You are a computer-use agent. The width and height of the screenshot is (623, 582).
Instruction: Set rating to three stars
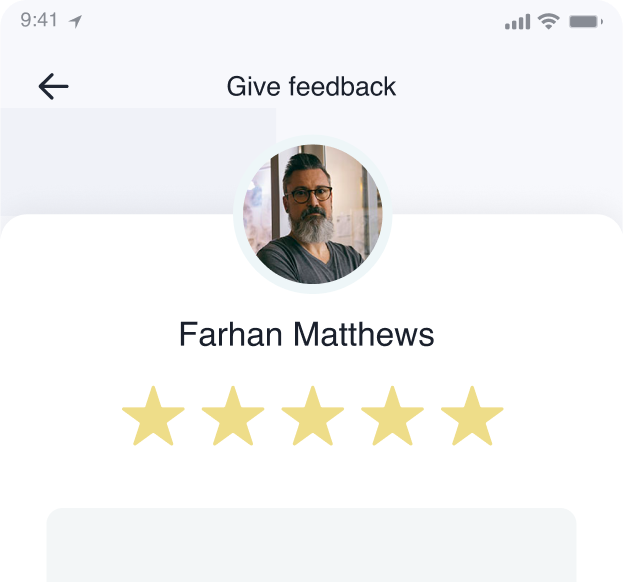pyautogui.click(x=313, y=416)
